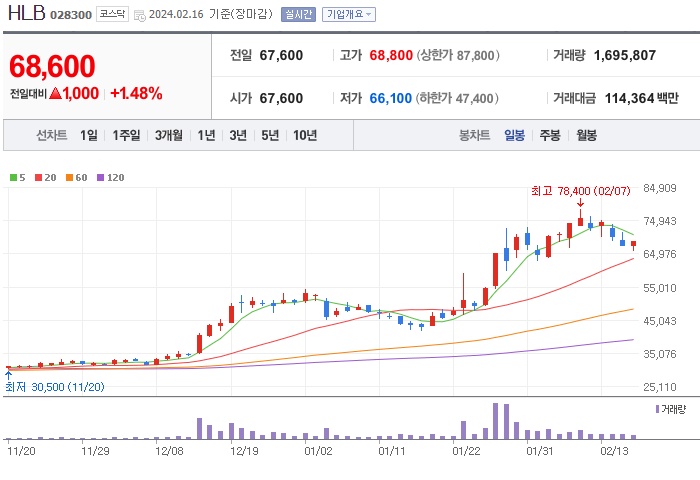Image resolution: width=700 pixels, height=480 pixels.
Task: Click the 실시간 real-time button
Action: coord(298,15)
